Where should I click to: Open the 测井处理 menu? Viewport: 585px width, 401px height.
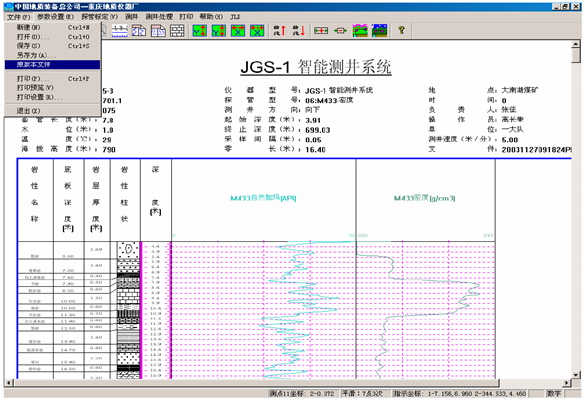coord(159,17)
